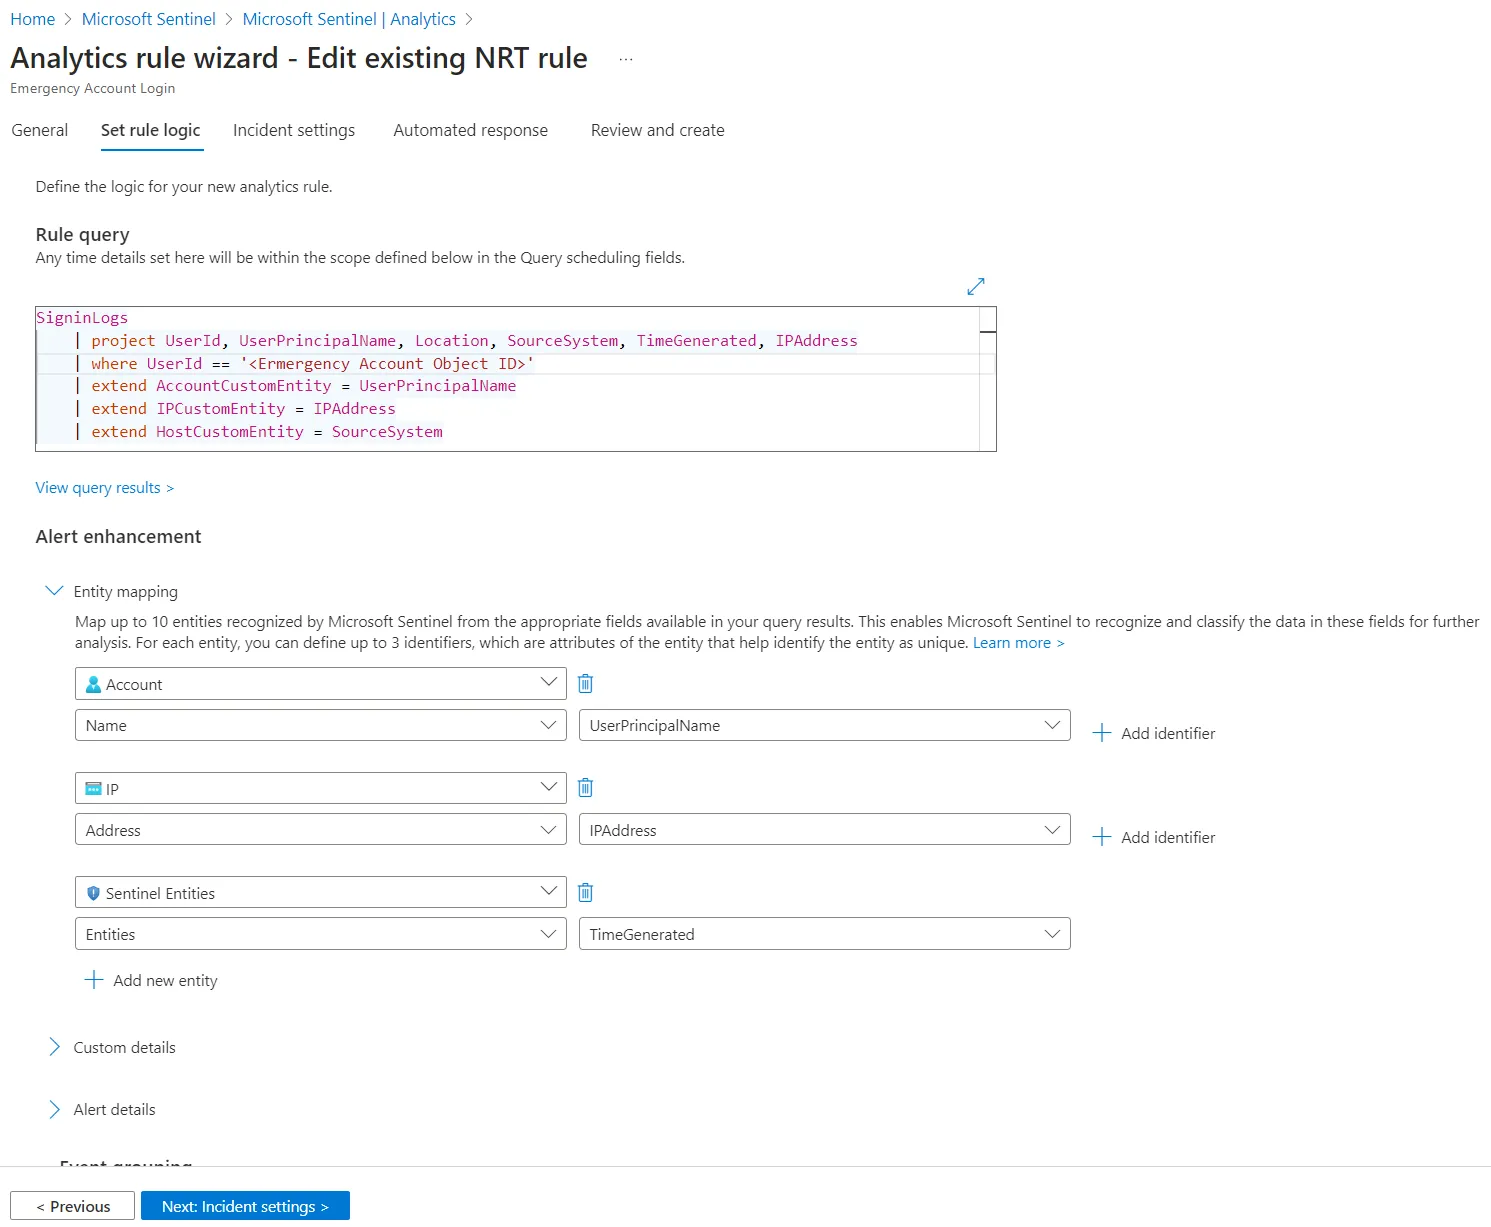Open the TimeGenerated value dropdown

[x=824, y=934]
